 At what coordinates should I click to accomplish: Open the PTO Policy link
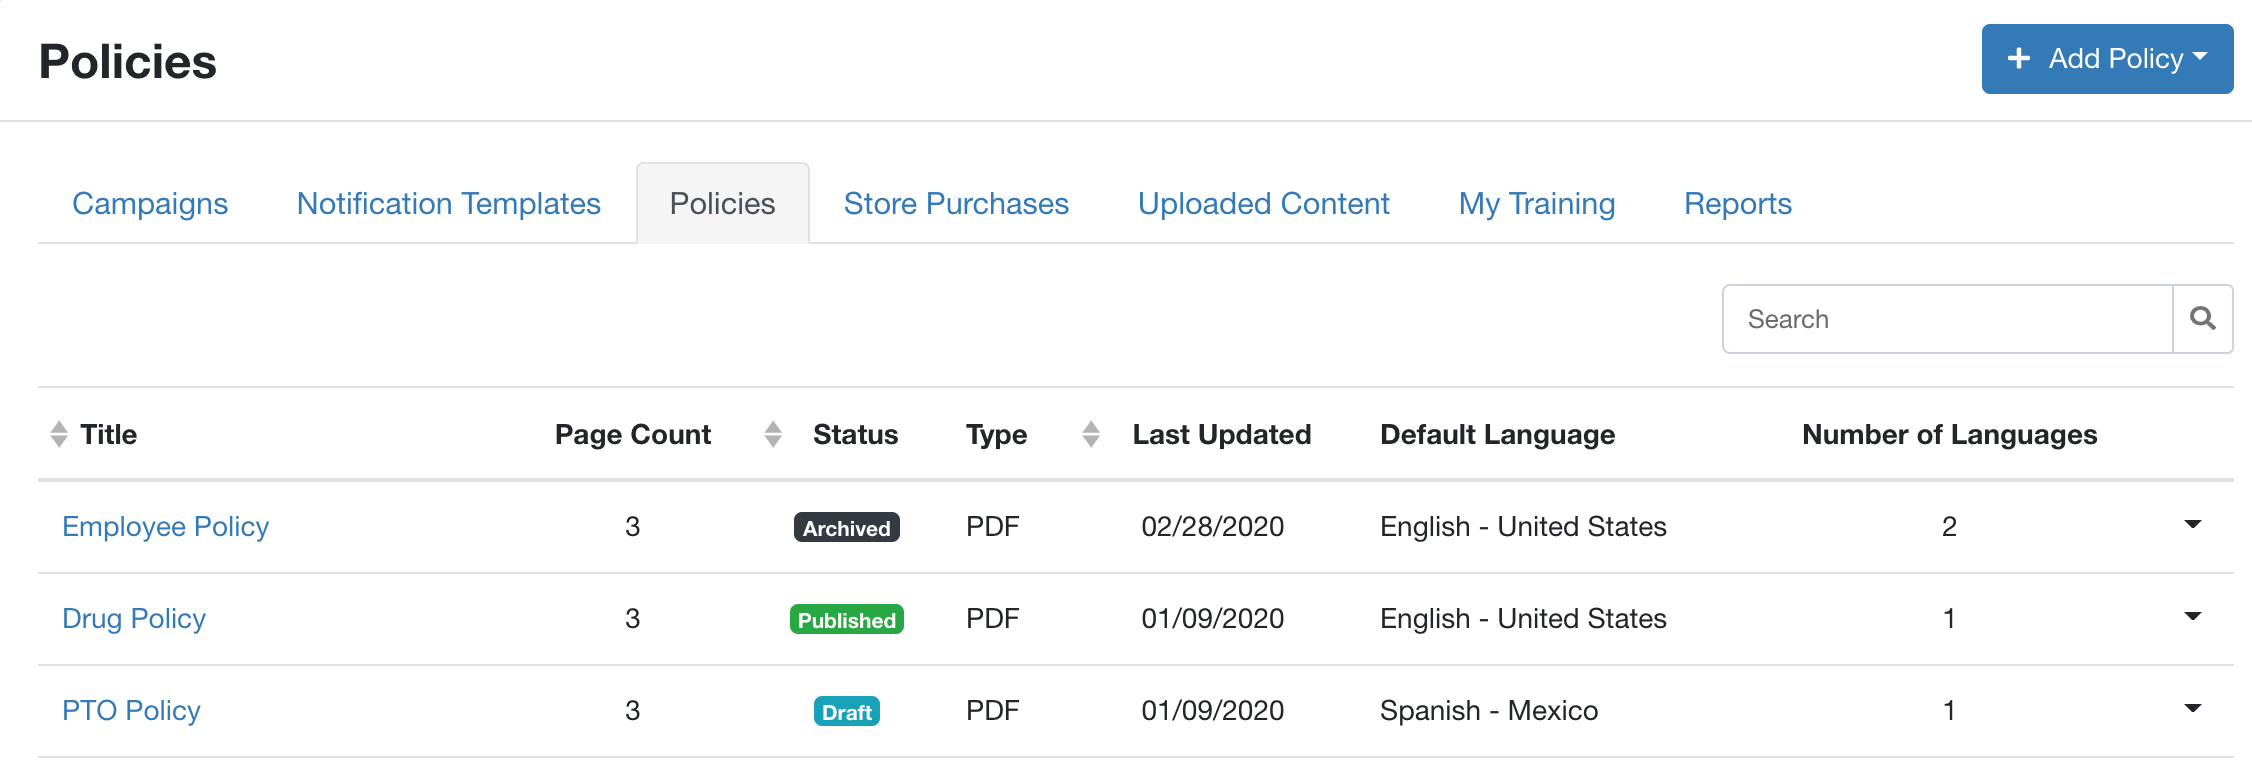click(131, 711)
